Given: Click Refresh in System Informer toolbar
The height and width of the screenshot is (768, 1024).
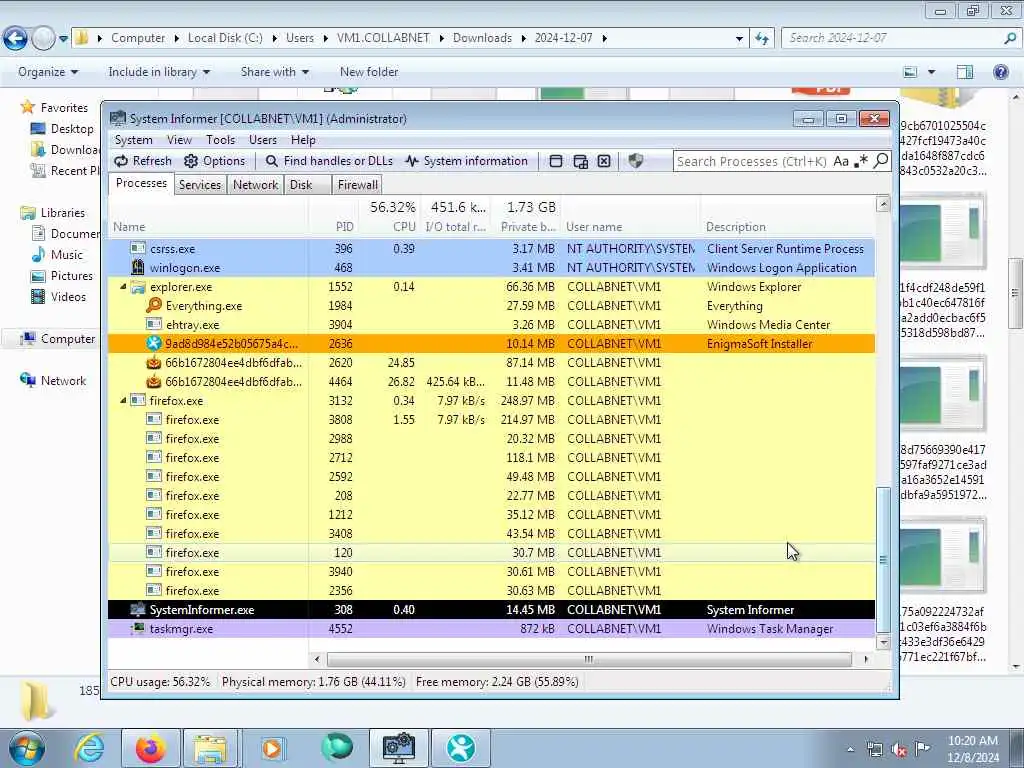Looking at the screenshot, I should pyautogui.click(x=143, y=161).
